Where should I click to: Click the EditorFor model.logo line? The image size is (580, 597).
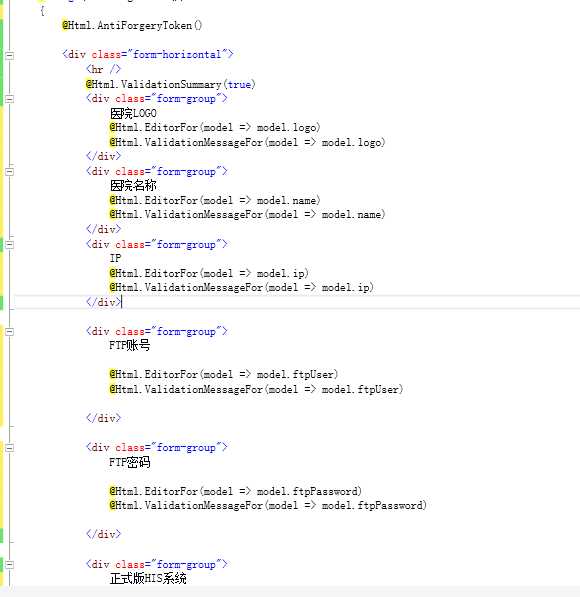(x=215, y=127)
